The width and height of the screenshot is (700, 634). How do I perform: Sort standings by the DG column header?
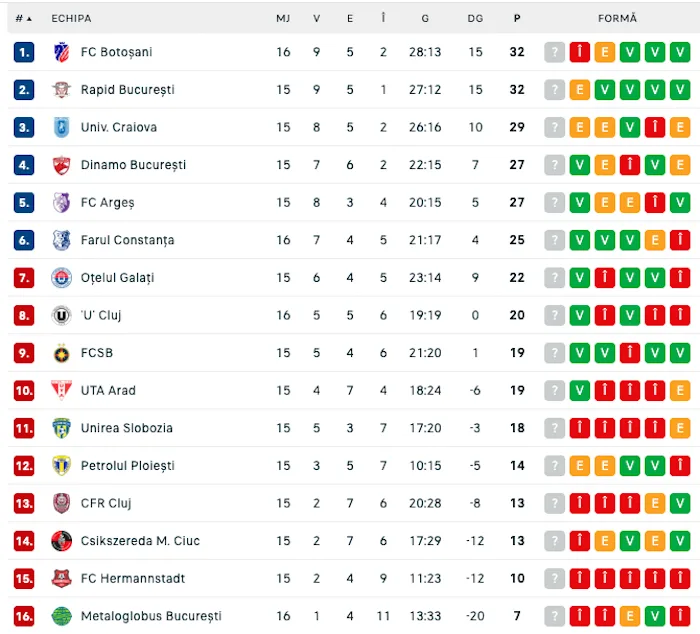(x=475, y=18)
